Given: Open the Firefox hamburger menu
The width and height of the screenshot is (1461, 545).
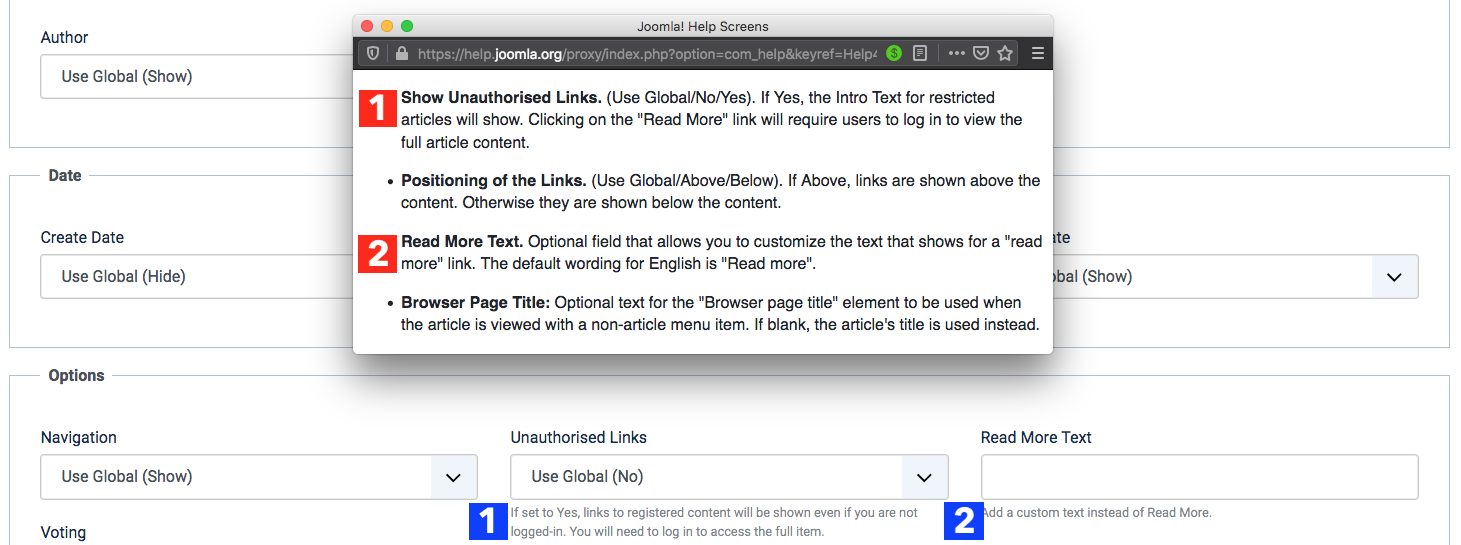Looking at the screenshot, I should [x=1038, y=53].
